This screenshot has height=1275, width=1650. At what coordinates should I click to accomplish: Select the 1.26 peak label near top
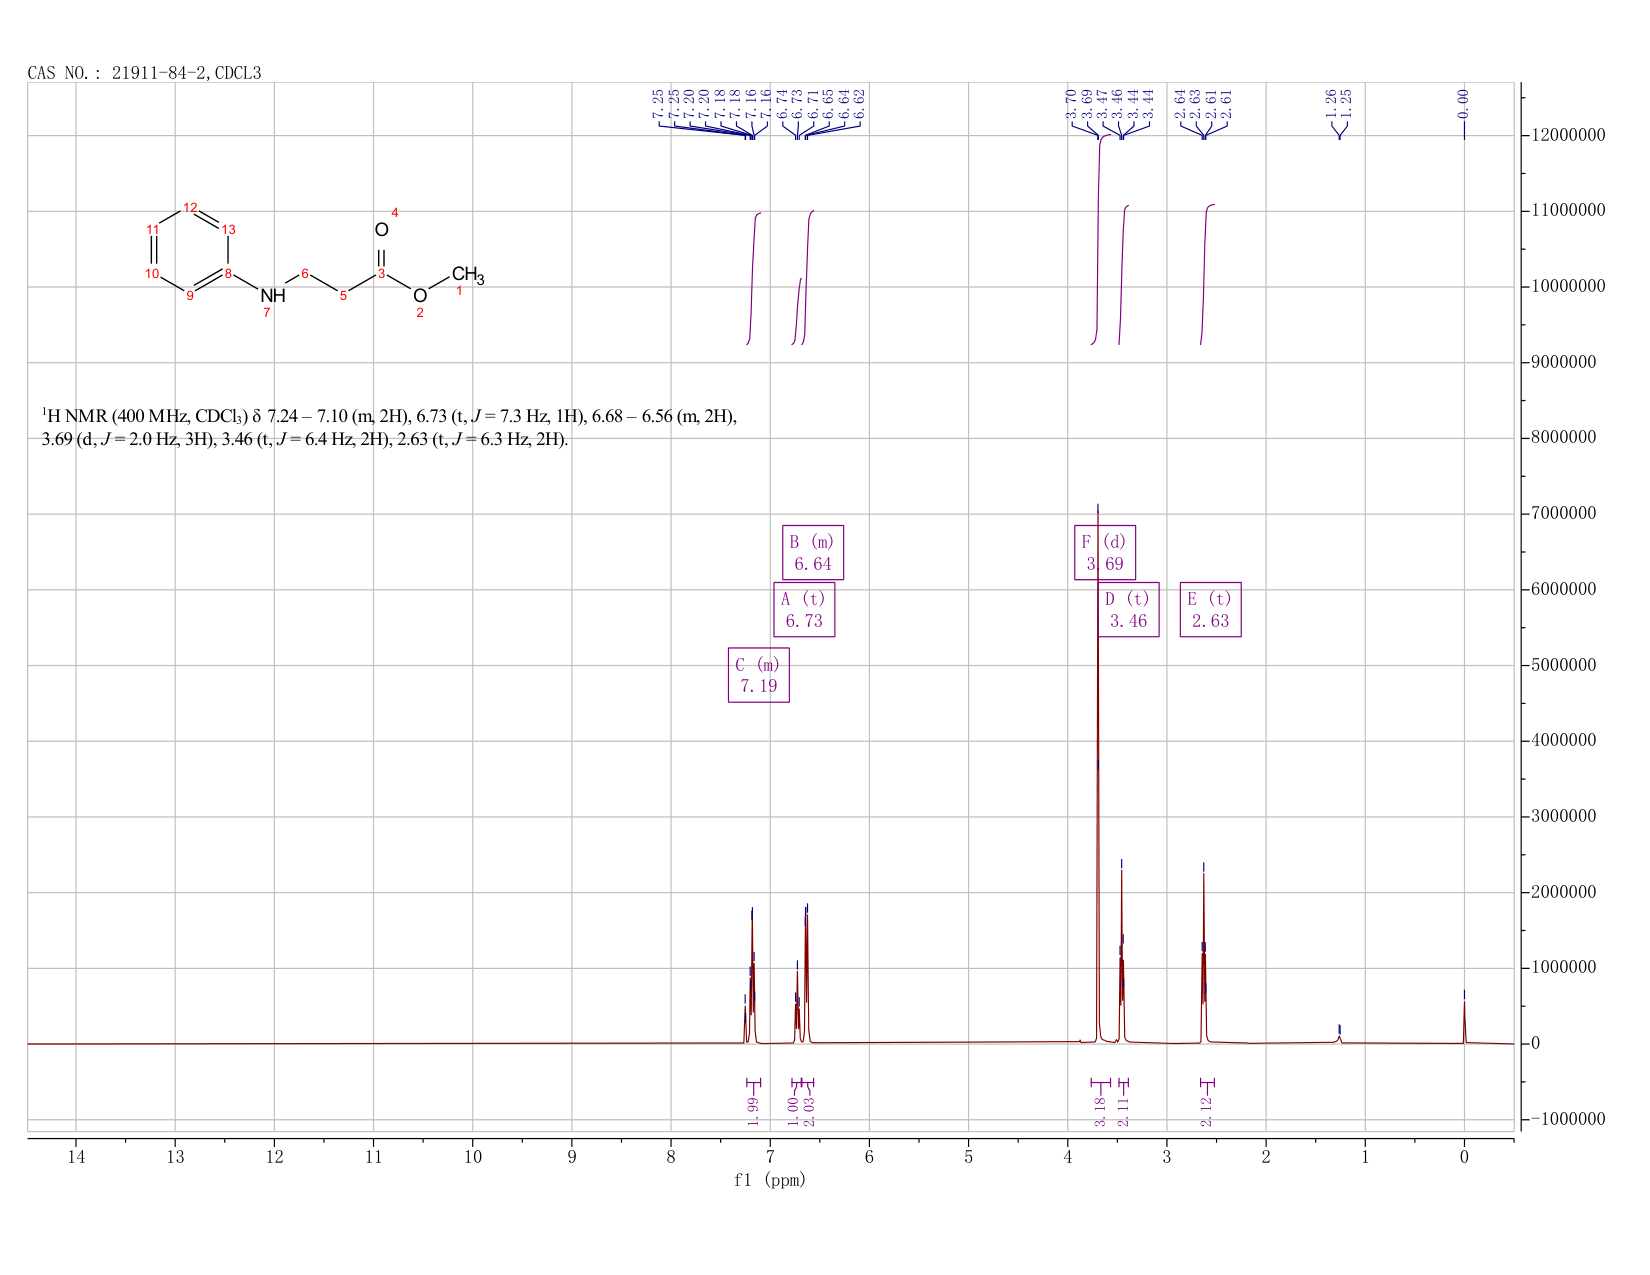click(1331, 101)
